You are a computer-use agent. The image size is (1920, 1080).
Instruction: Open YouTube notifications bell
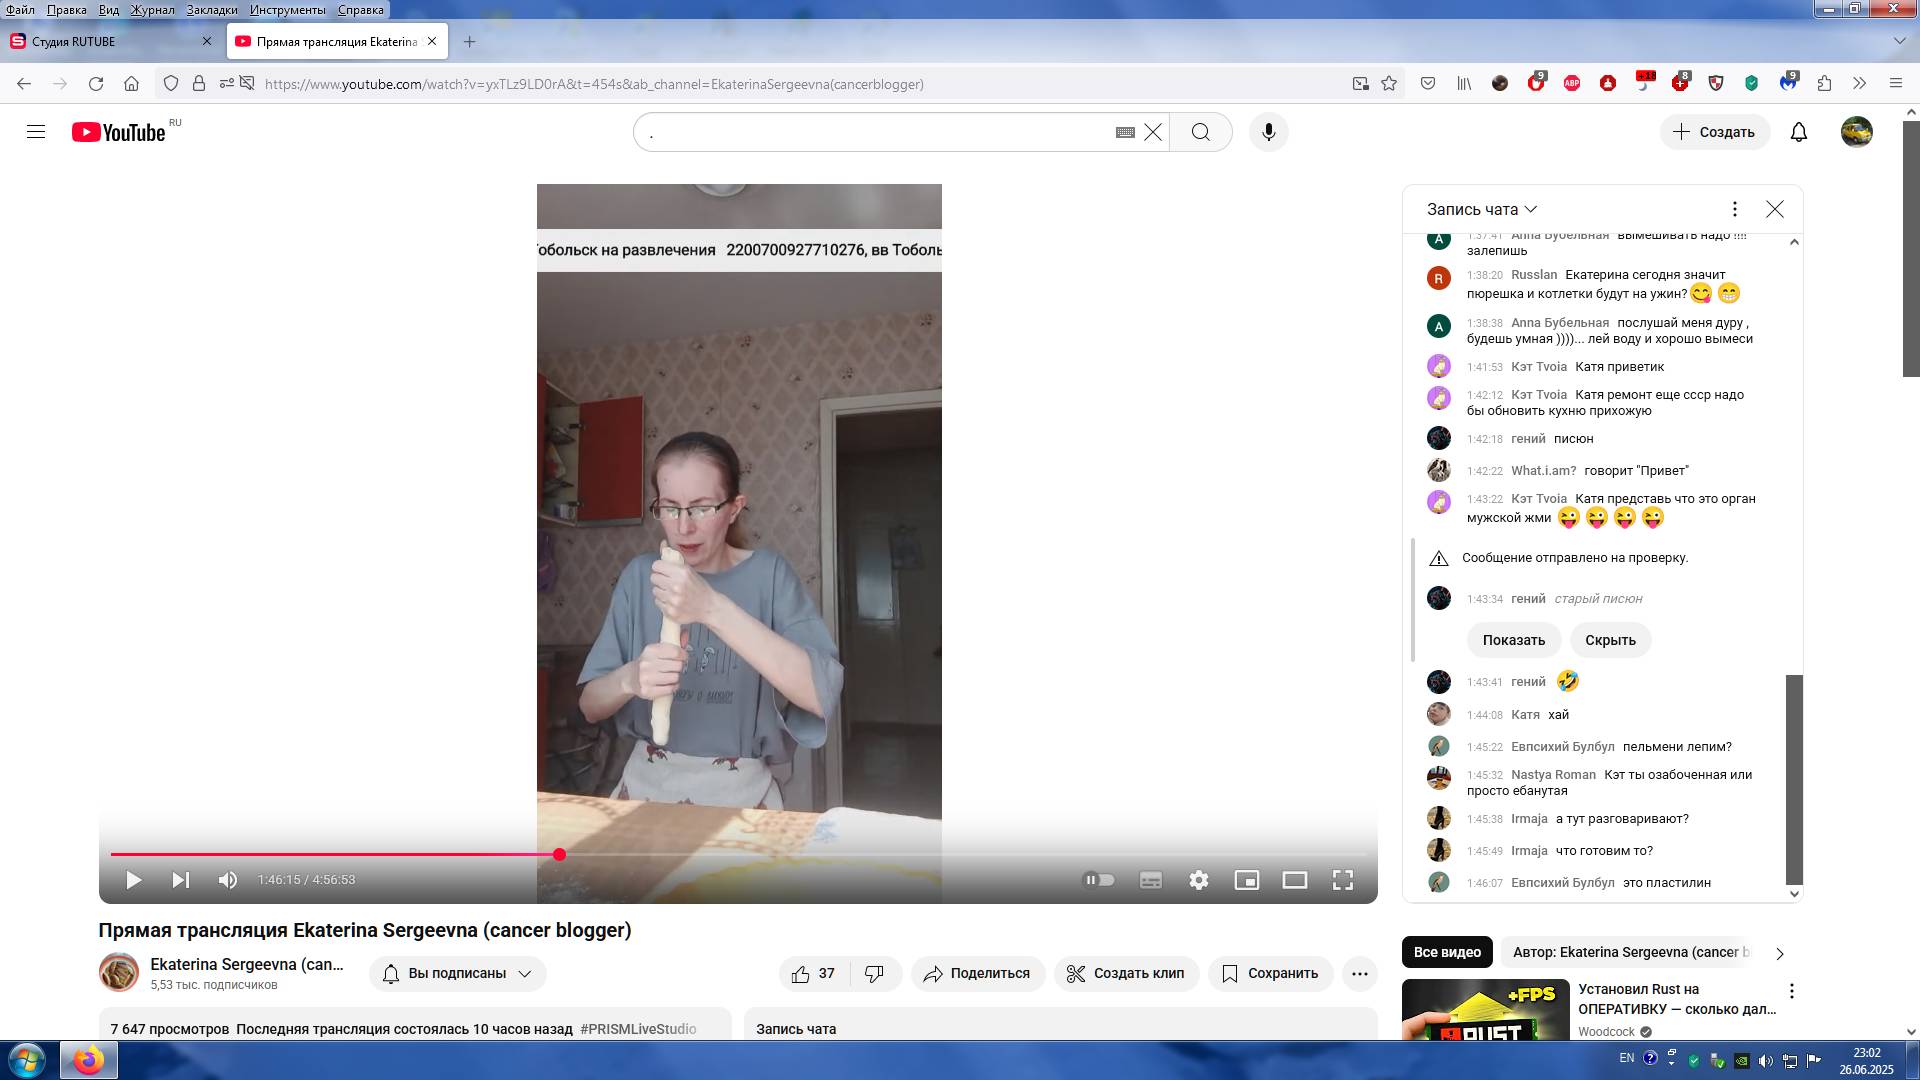[x=1798, y=132]
